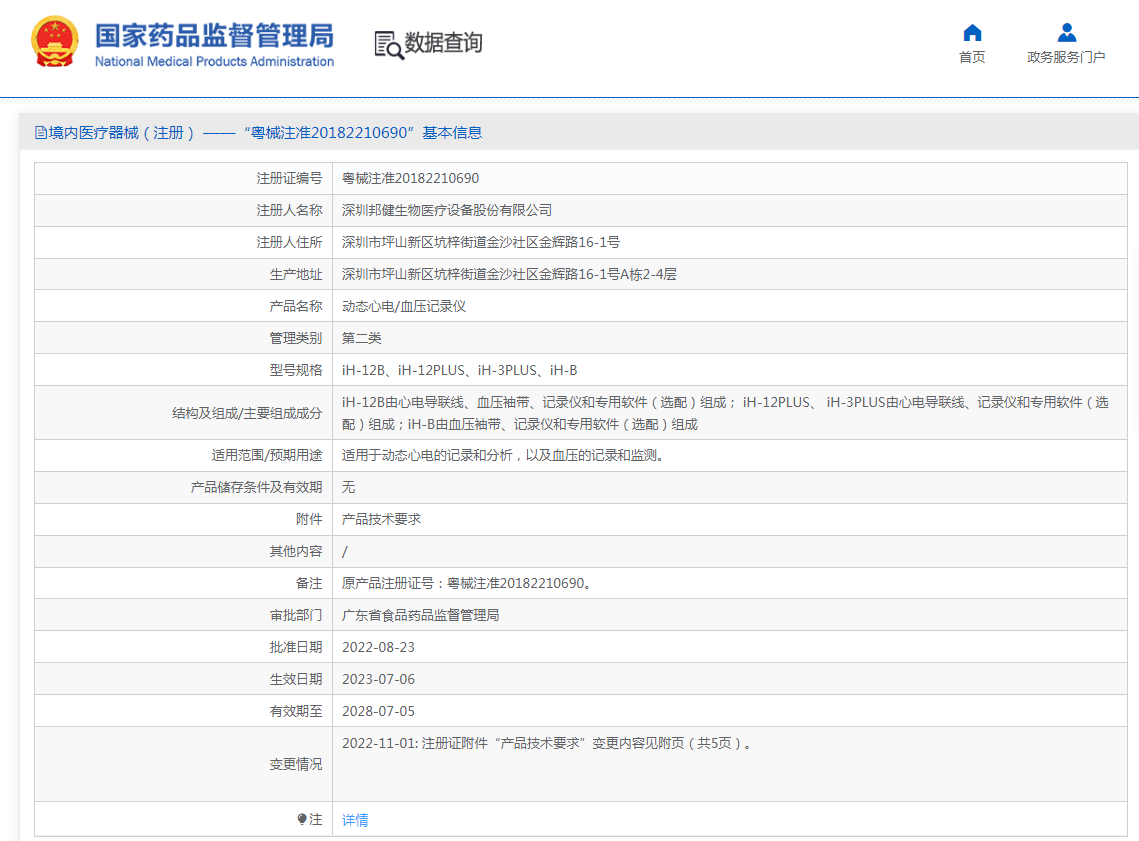The image size is (1139, 841).
Task: Click the 政务服务门户 text link
Action: [x=1066, y=57]
